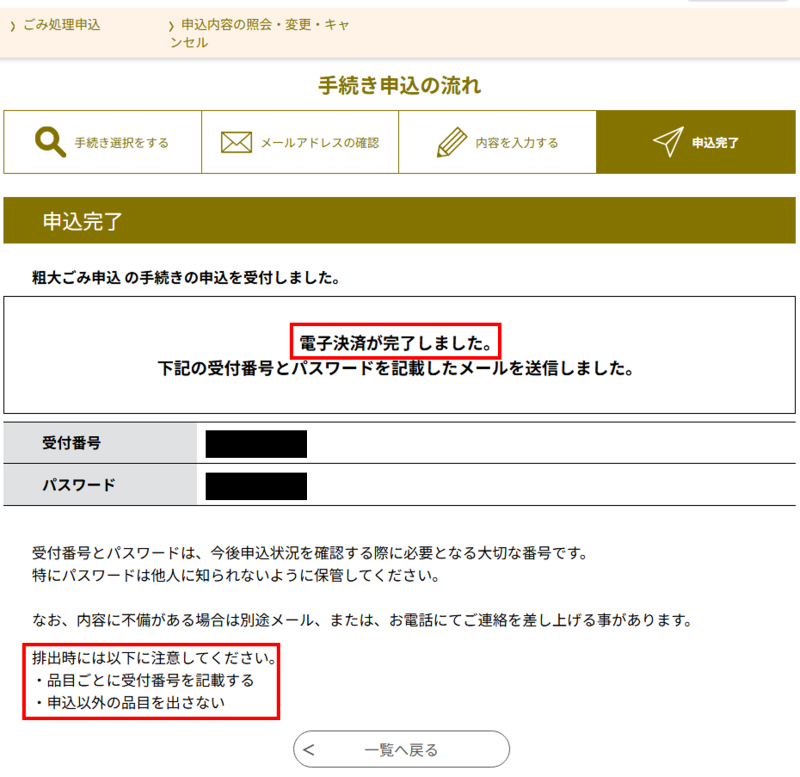Viewport: 800px width, 777px height.
Task: Select the 申込完了 step label
Action: [715, 143]
